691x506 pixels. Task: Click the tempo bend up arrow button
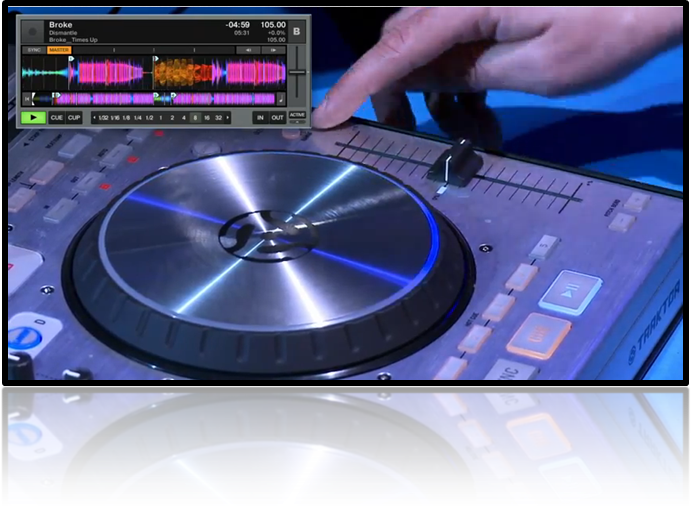coord(272,49)
